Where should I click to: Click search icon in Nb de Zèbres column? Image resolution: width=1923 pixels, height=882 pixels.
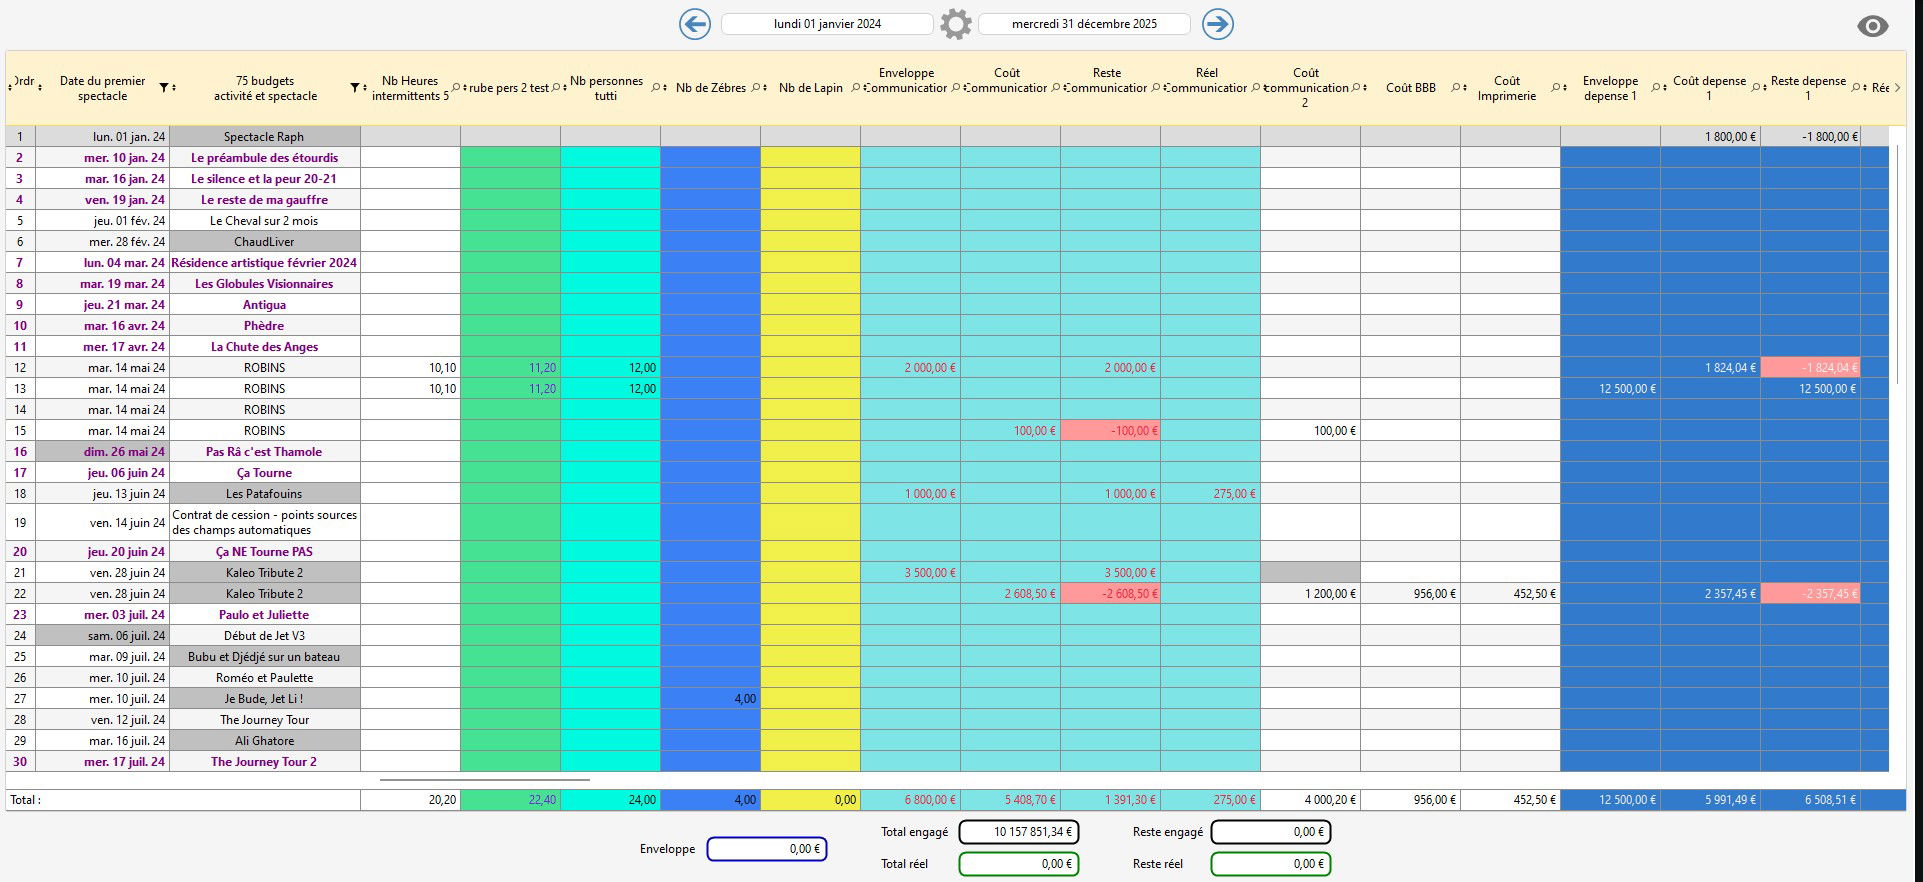[x=756, y=88]
